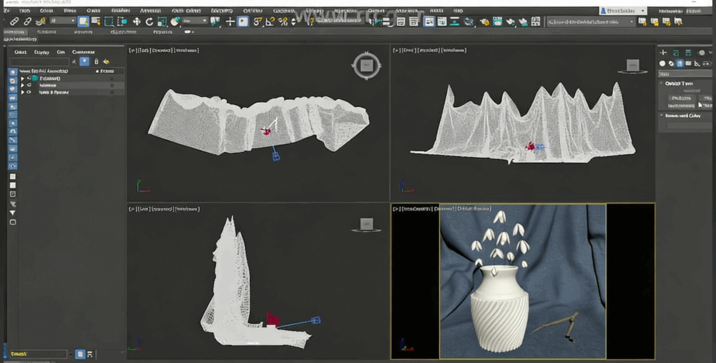The height and width of the screenshot is (363, 716).
Task: Pick the Select and Move tool
Action: pos(137,21)
